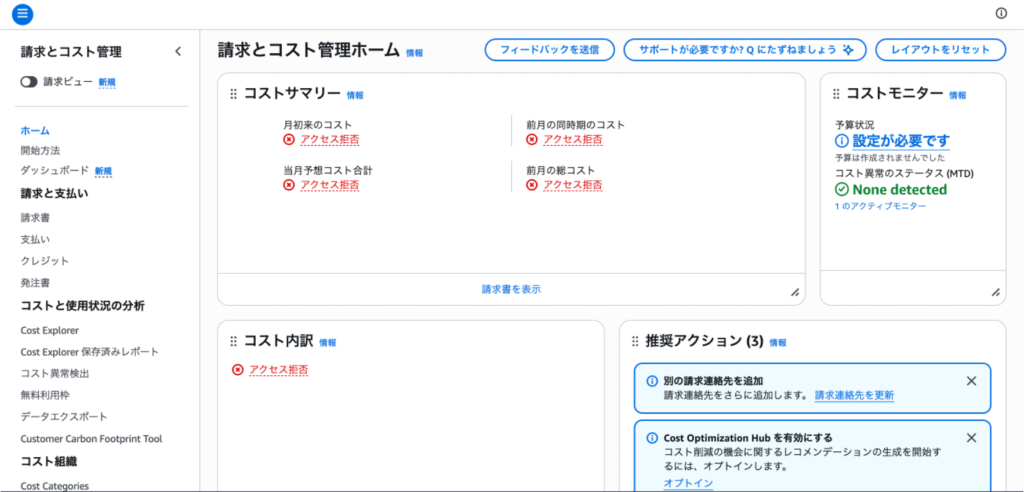Click the 推奨アクション widget drag handle
Screen dimensions: 1024x492
click(x=635, y=342)
